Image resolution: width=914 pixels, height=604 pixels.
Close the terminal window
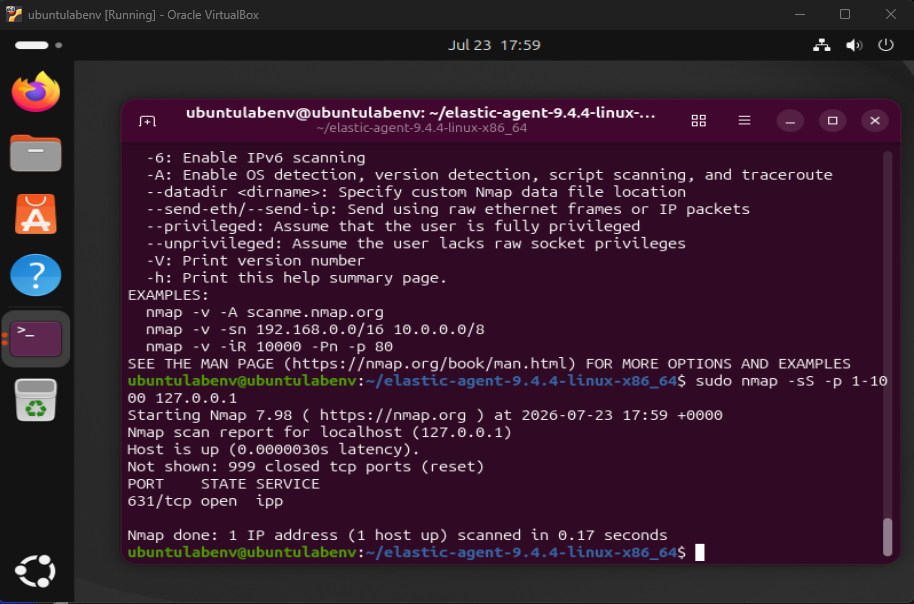[x=875, y=121]
